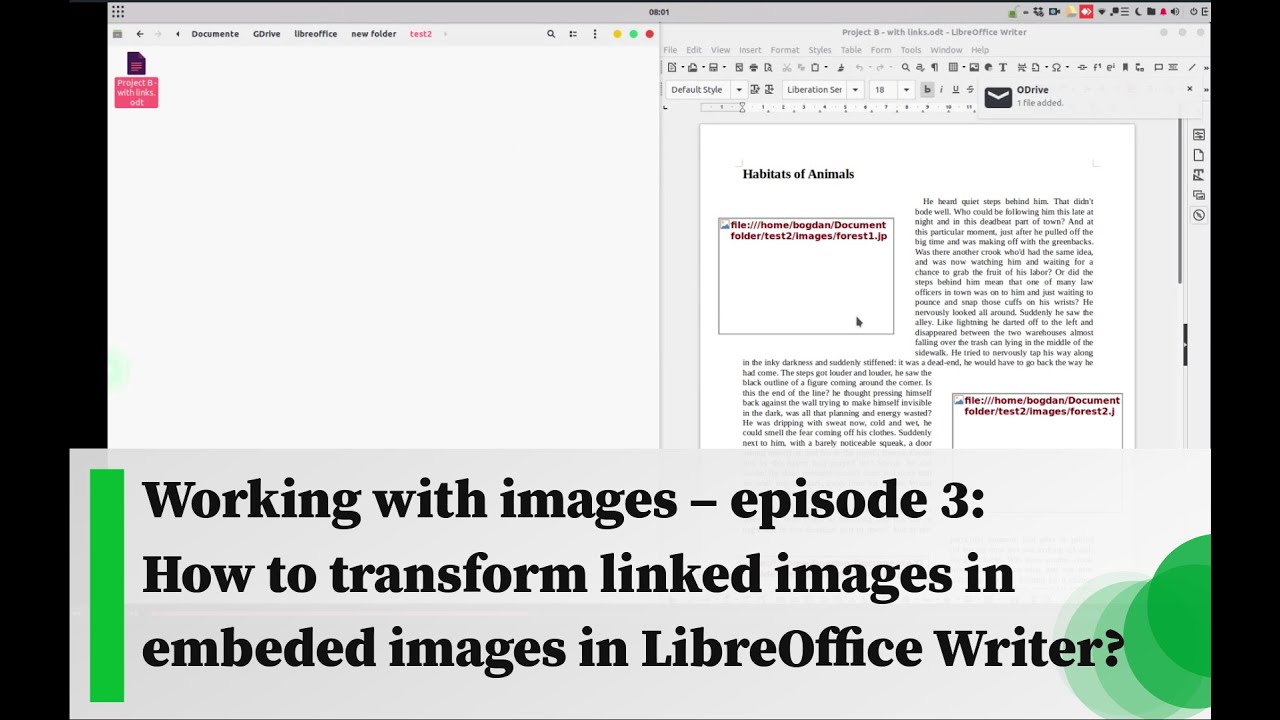The image size is (1280, 720).
Task: Click the New Style from Selection icon
Action: click(769, 89)
